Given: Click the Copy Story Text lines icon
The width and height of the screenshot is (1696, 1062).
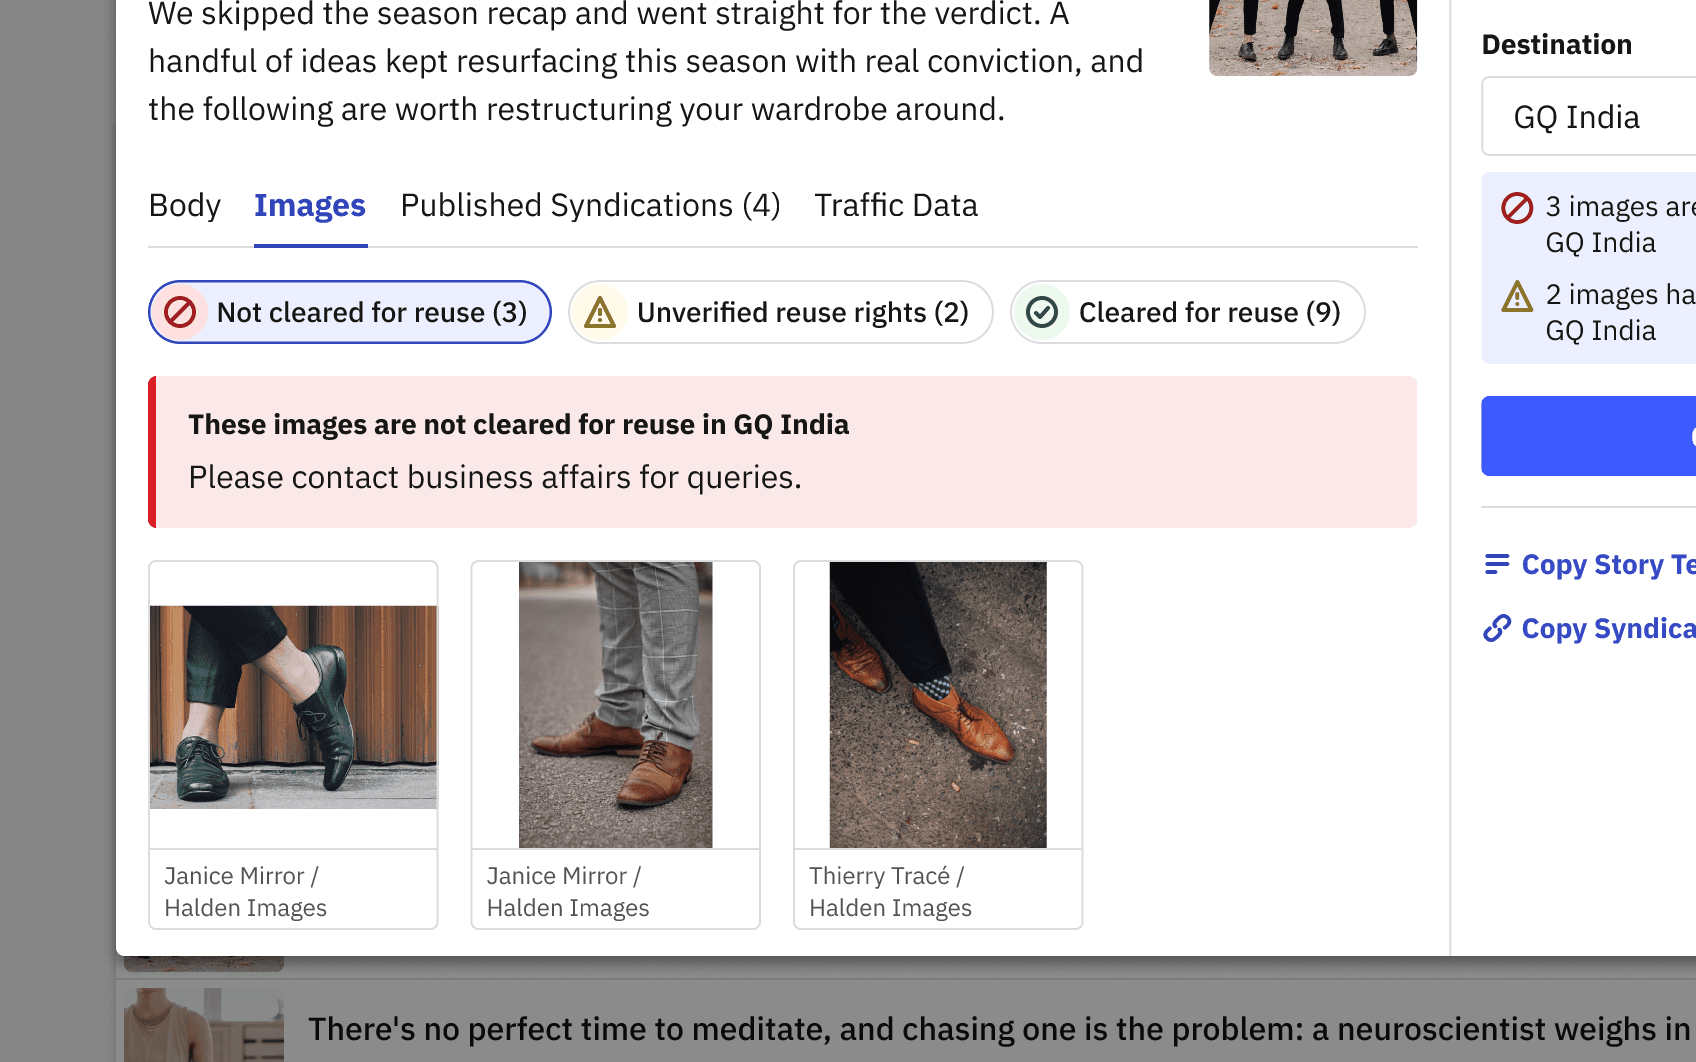Looking at the screenshot, I should point(1497,565).
